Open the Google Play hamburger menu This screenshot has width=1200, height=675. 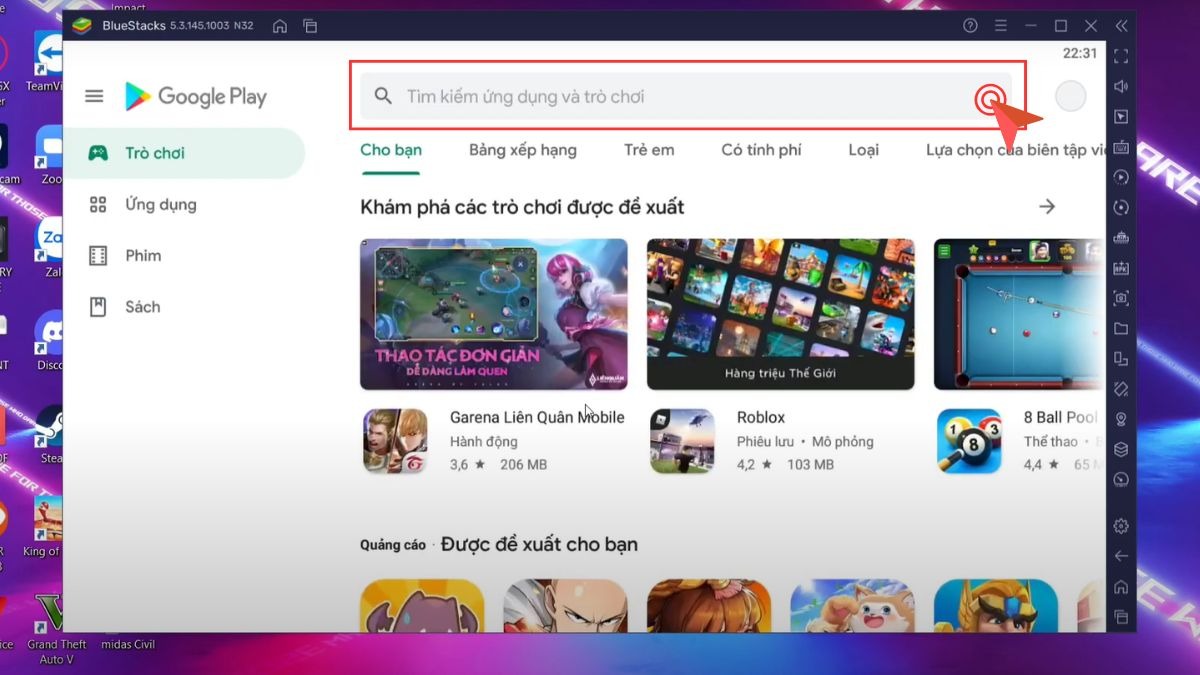(94, 96)
